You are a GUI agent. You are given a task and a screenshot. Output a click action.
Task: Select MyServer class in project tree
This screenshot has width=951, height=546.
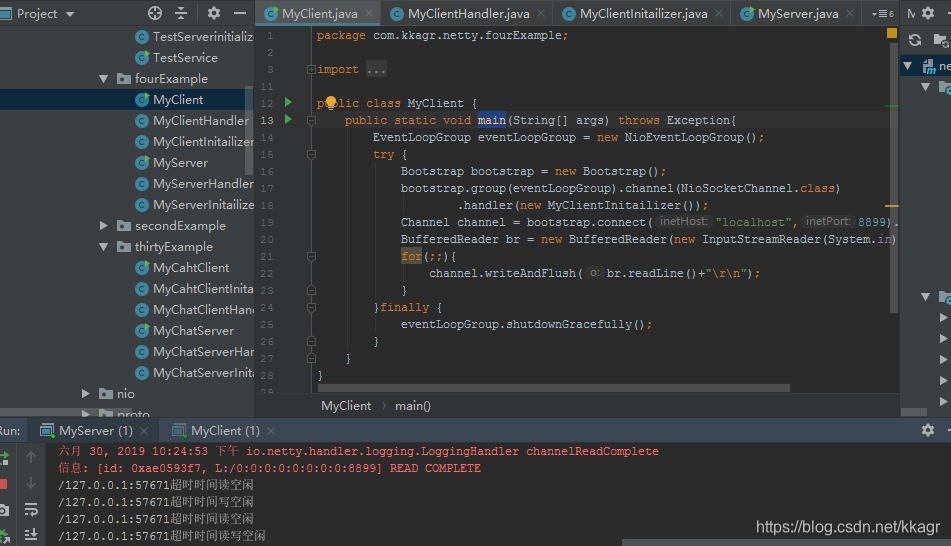(x=172, y=163)
